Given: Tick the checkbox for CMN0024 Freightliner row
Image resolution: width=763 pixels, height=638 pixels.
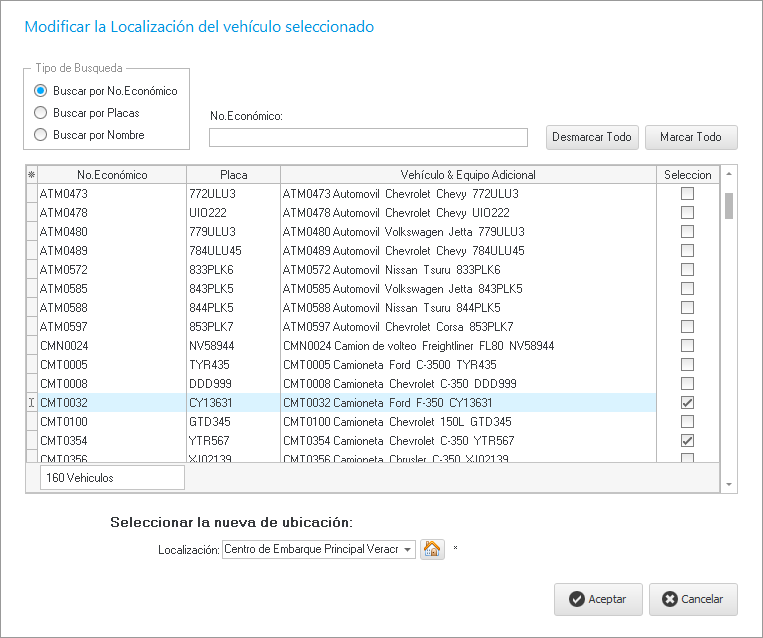Looking at the screenshot, I should [x=687, y=346].
